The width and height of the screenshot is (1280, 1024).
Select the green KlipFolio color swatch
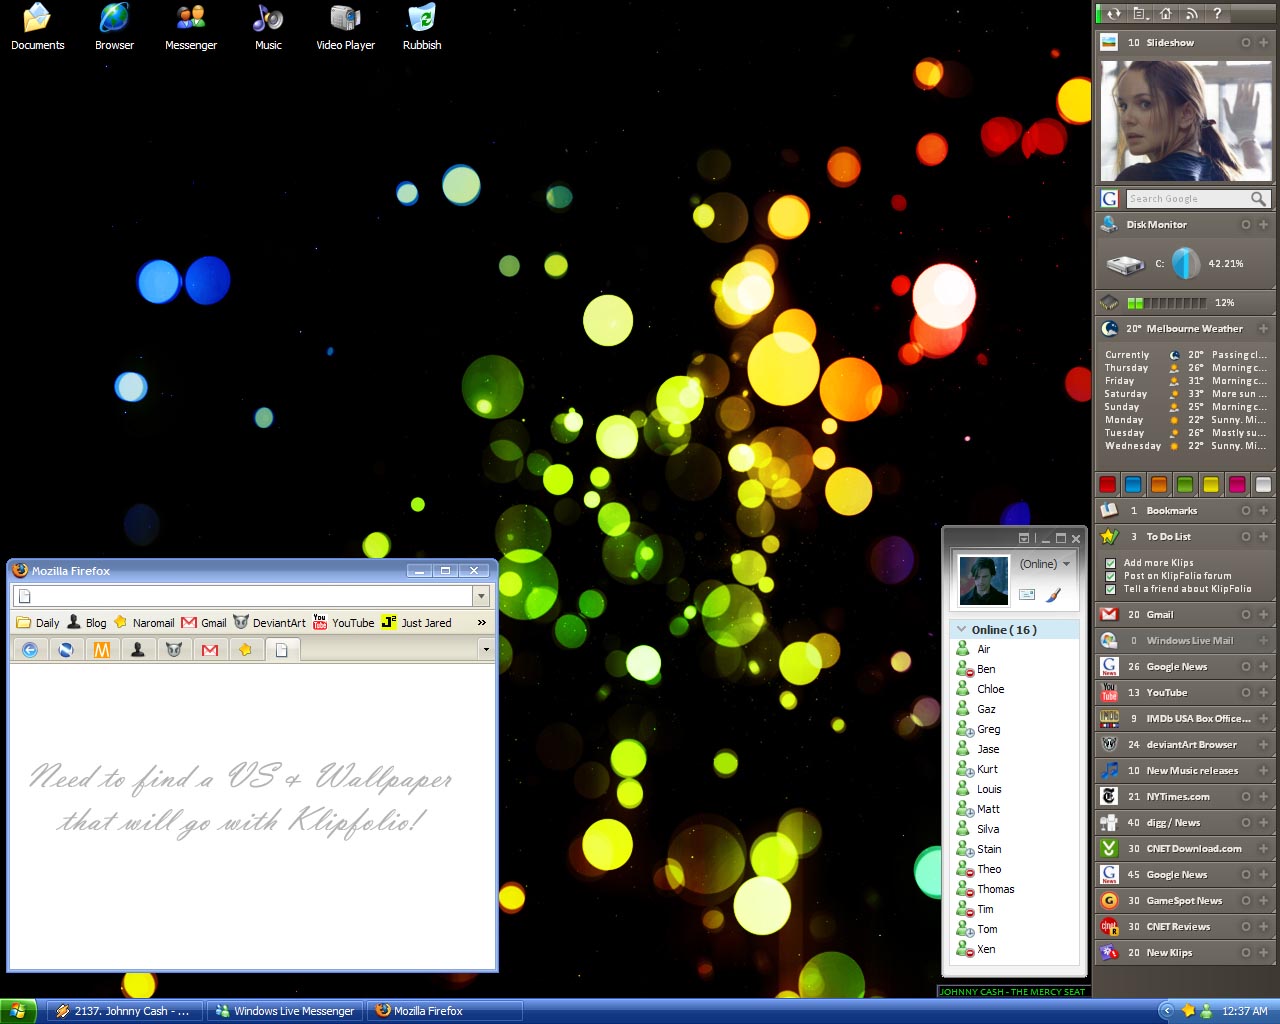pos(1185,484)
